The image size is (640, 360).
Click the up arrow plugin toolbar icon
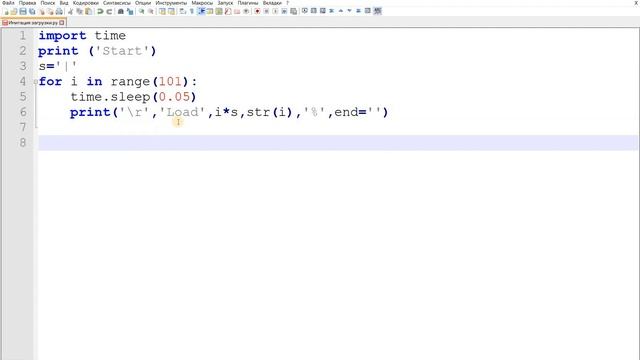pyautogui.click(x=340, y=11)
